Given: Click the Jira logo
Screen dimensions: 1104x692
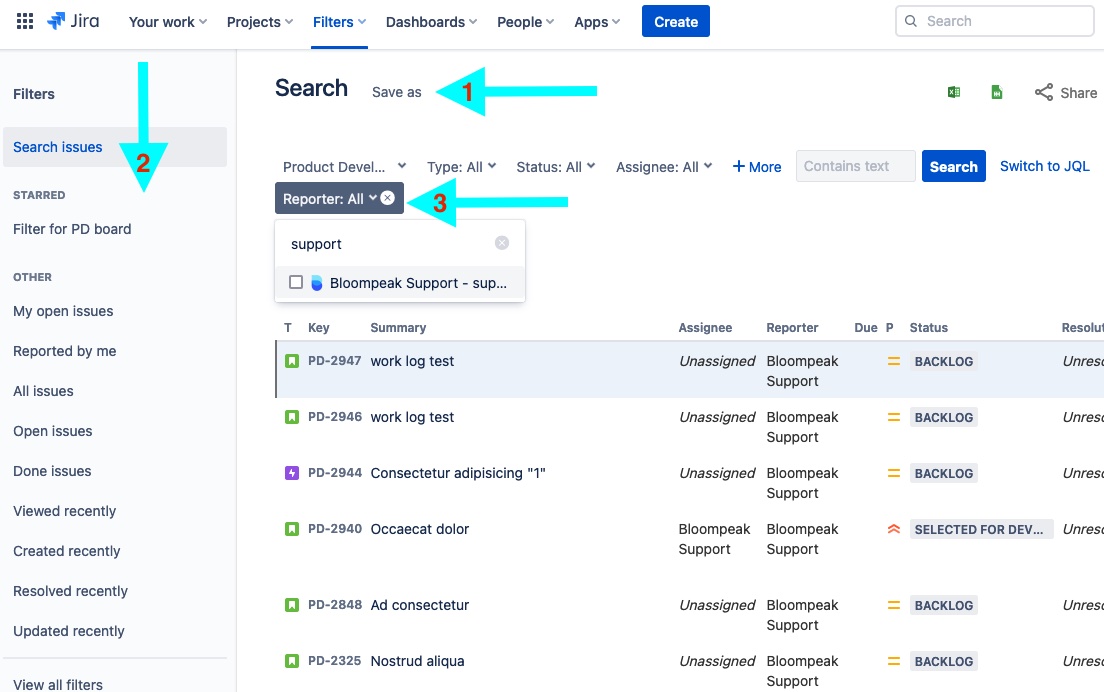Looking at the screenshot, I should tap(73, 21).
